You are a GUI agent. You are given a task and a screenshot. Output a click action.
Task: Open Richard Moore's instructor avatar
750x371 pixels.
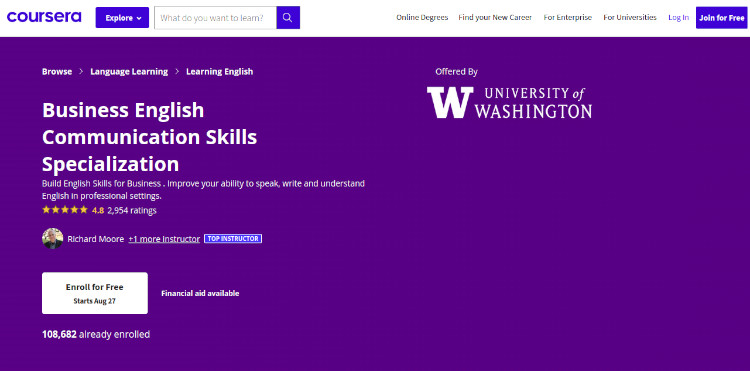point(53,239)
